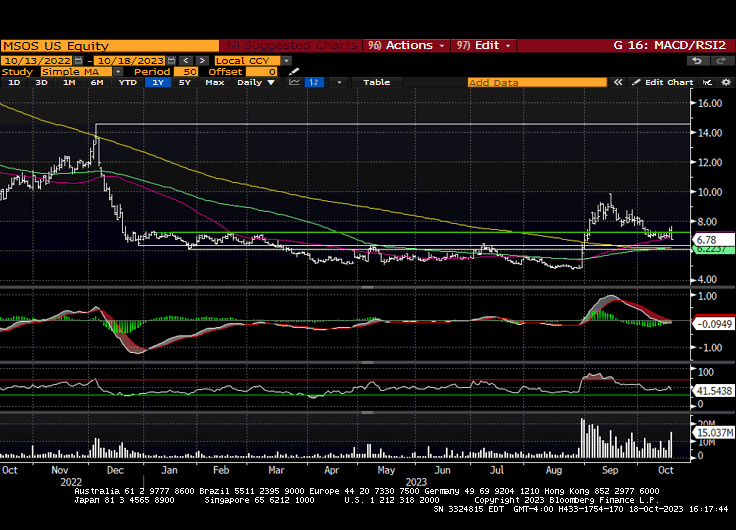Switch to line chart type

coord(294,82)
